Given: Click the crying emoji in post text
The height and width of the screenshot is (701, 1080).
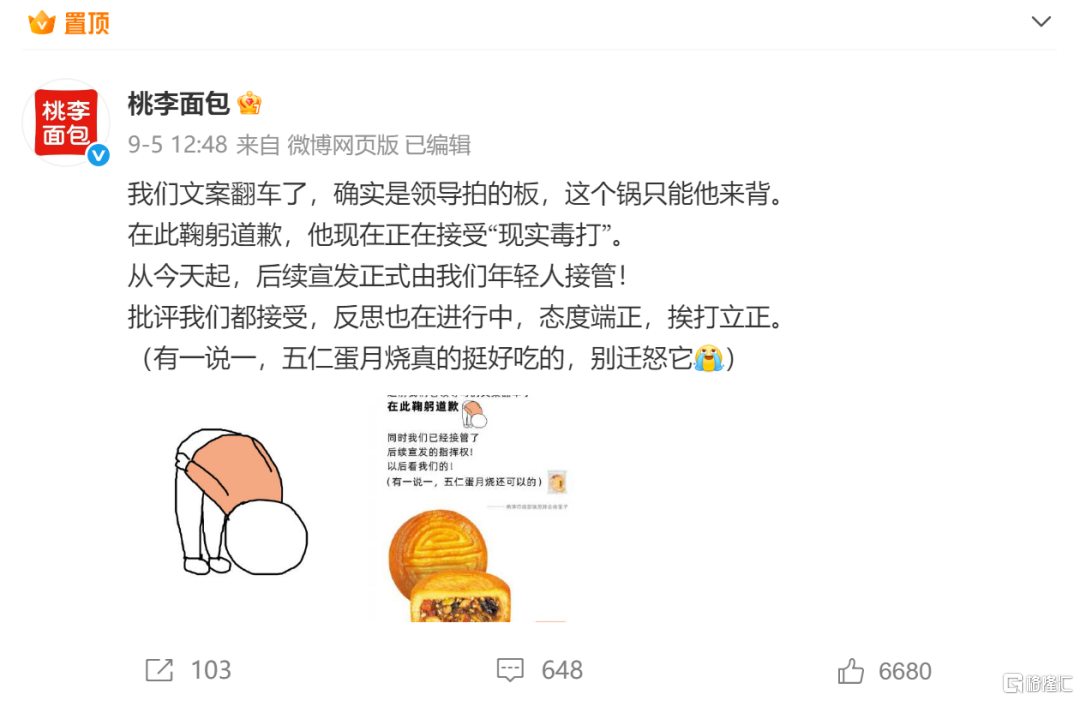Looking at the screenshot, I should 708,358.
